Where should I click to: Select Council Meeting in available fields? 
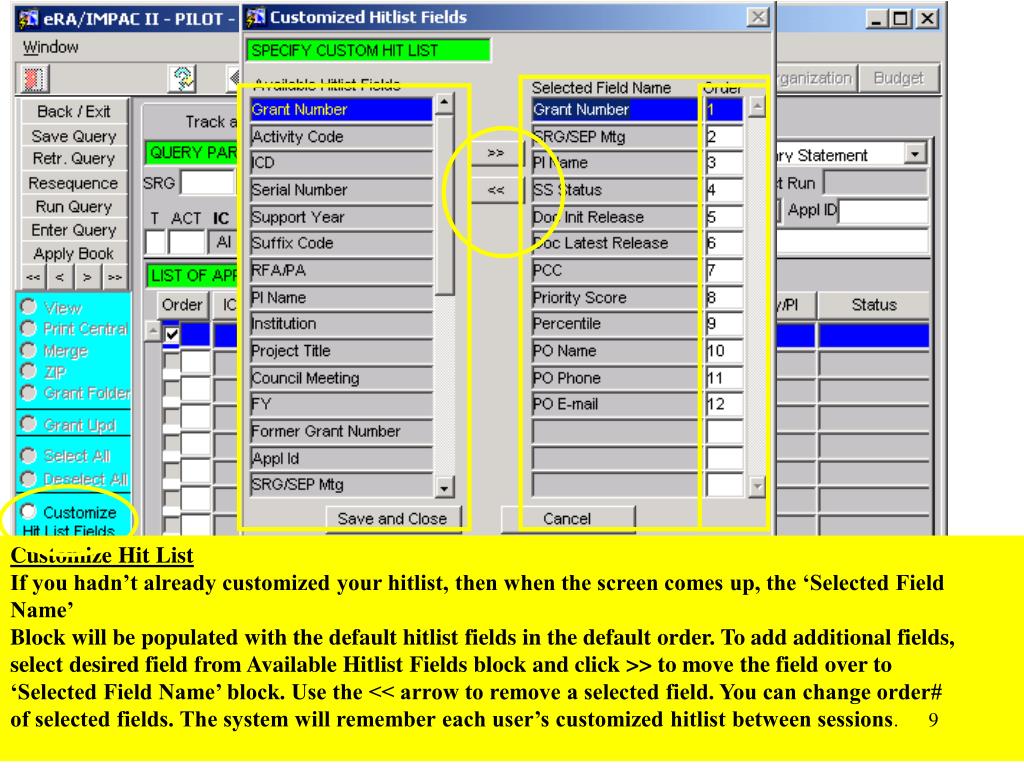[341, 378]
